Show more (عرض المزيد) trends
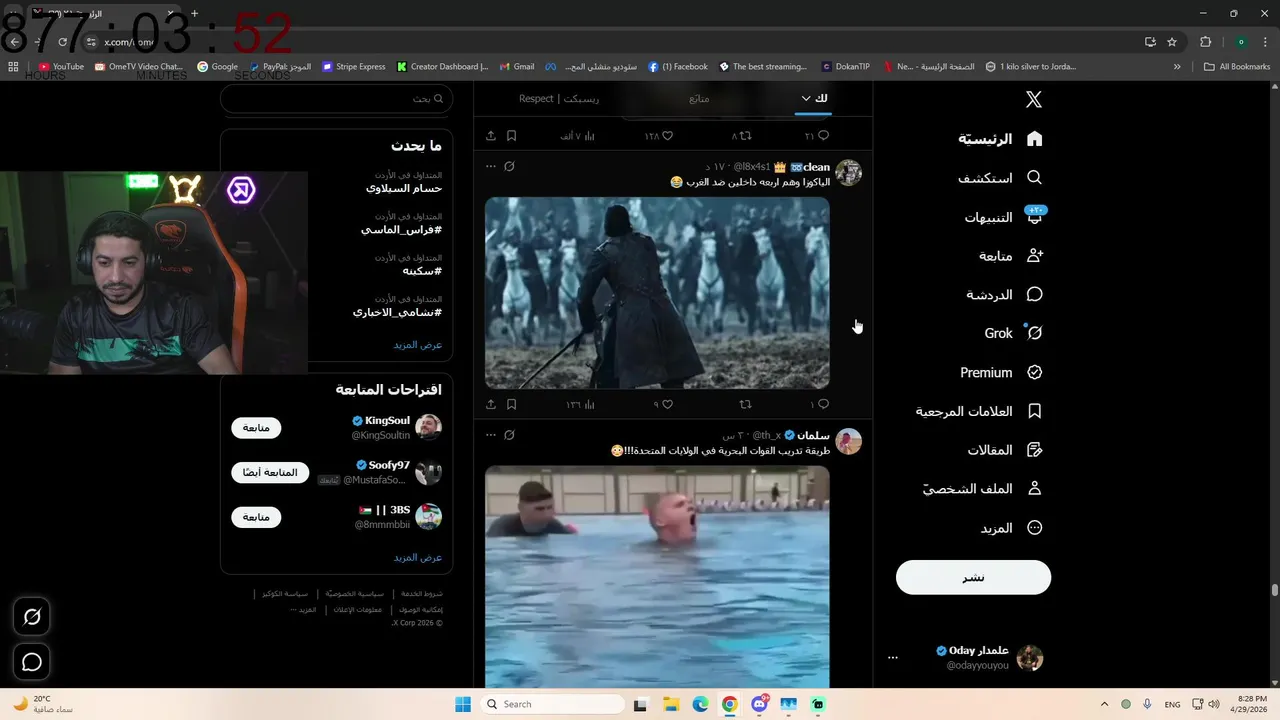This screenshot has height=720, width=1280. [417, 344]
